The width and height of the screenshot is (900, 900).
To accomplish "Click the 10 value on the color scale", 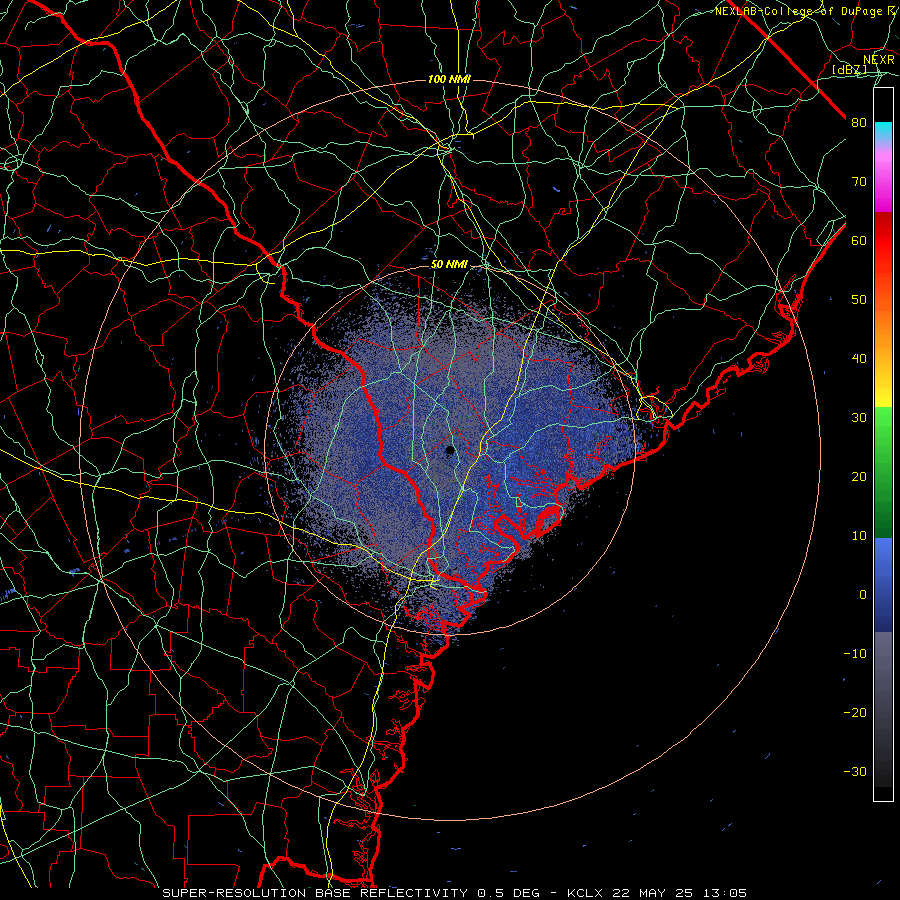I will tap(859, 536).
